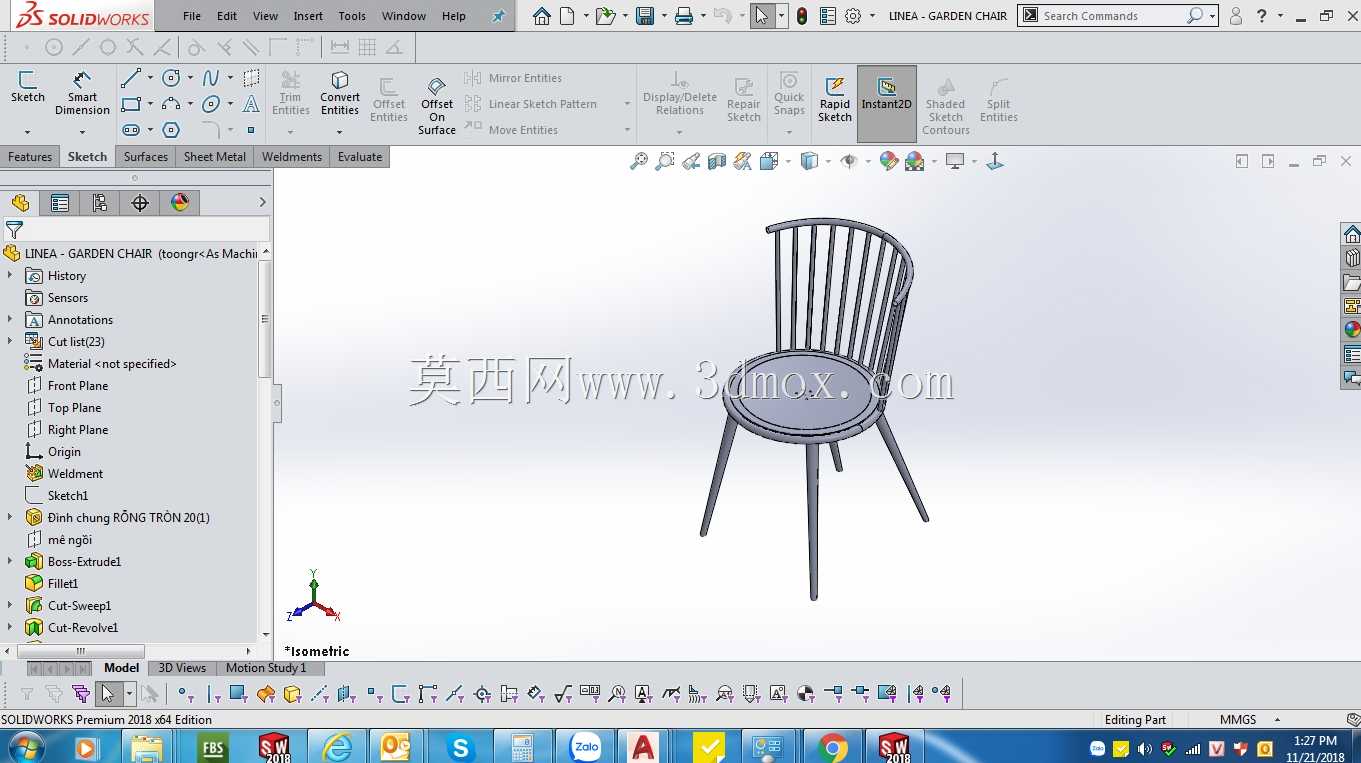
Task: Toggle Rapid Sketch mode
Action: 835,98
